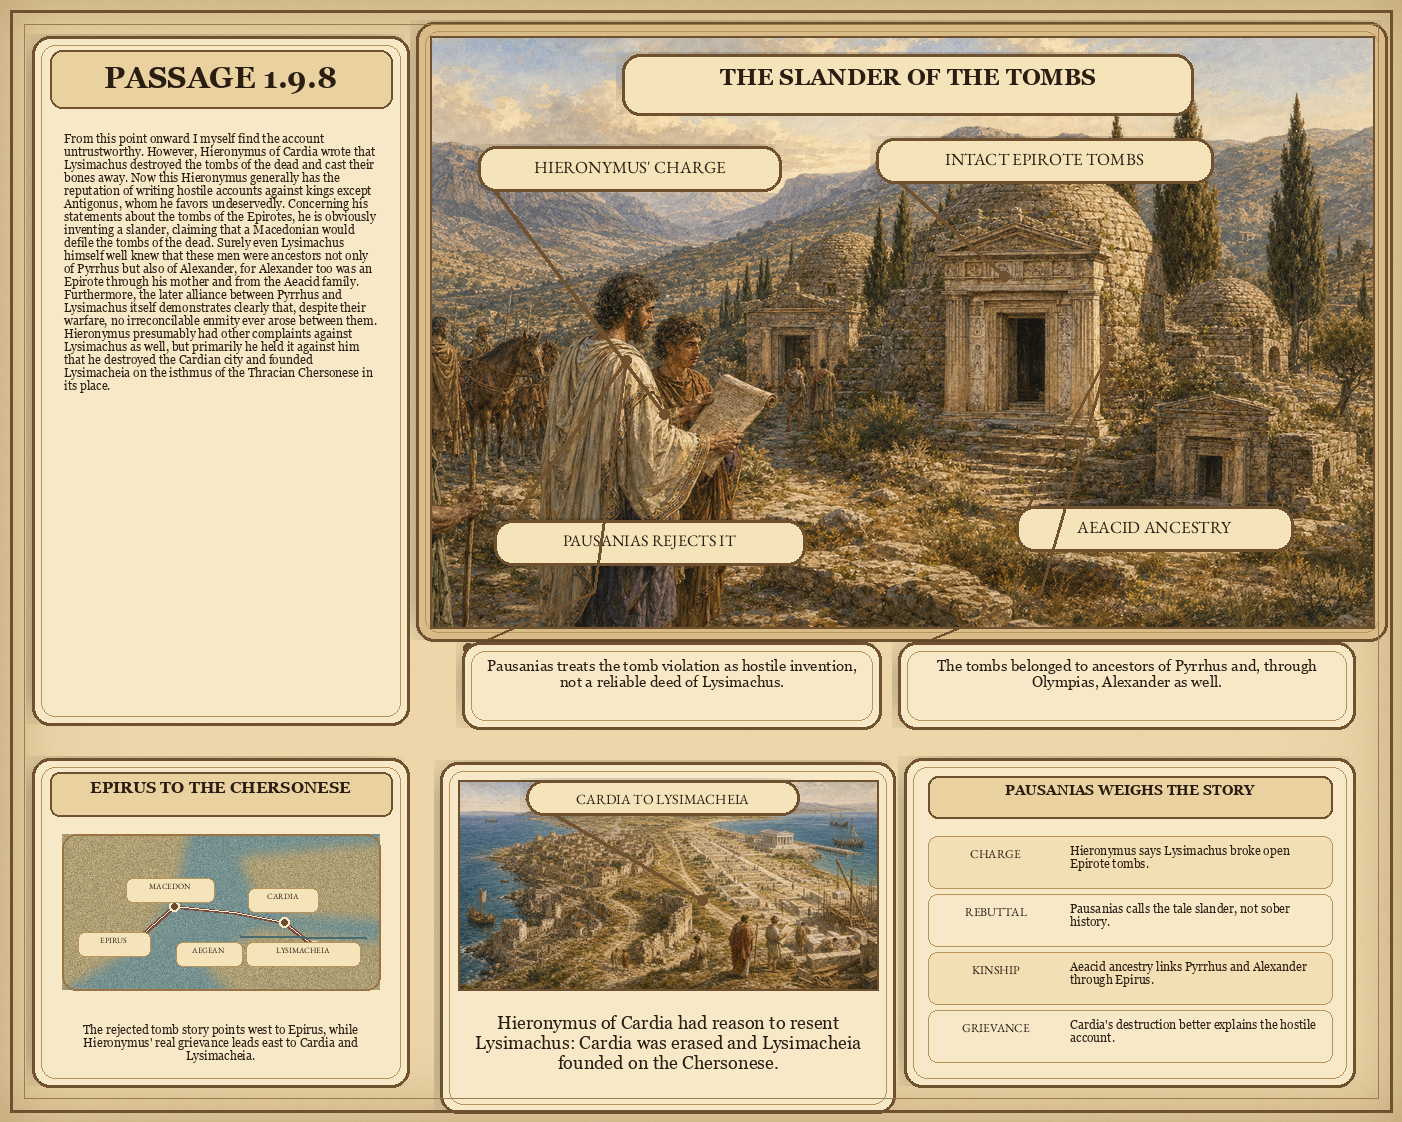This screenshot has height=1122, width=1402.
Task: Click the GRIEVANCE row
Action: pos(1130,1036)
